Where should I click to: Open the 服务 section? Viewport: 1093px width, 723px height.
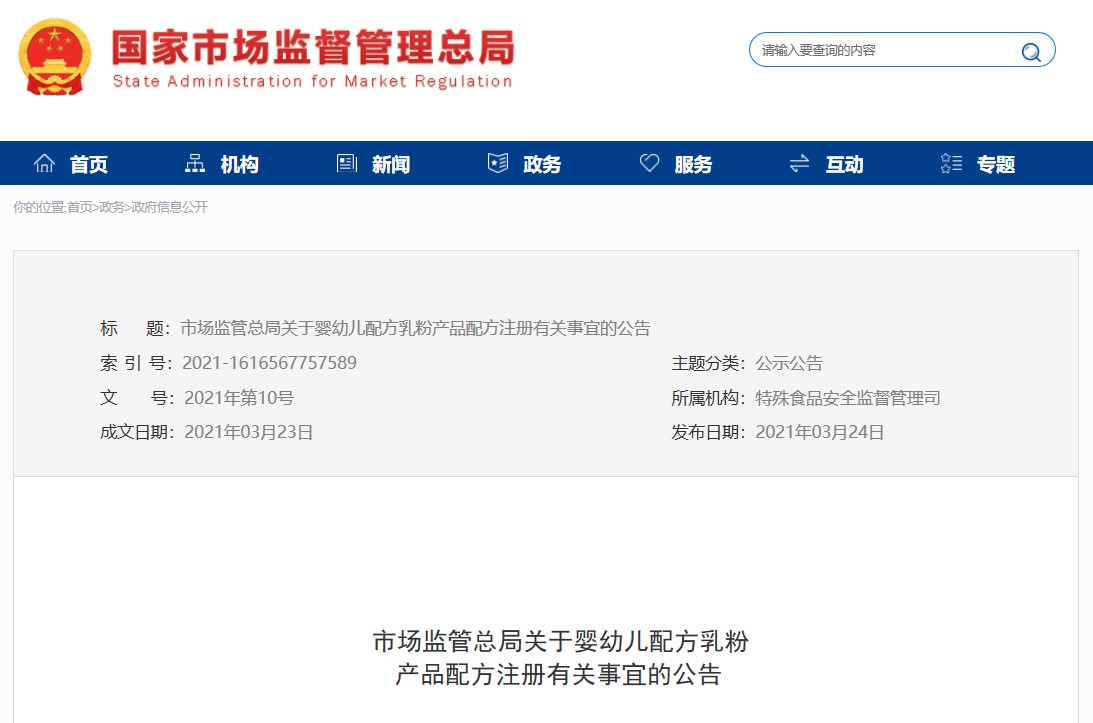tap(694, 163)
